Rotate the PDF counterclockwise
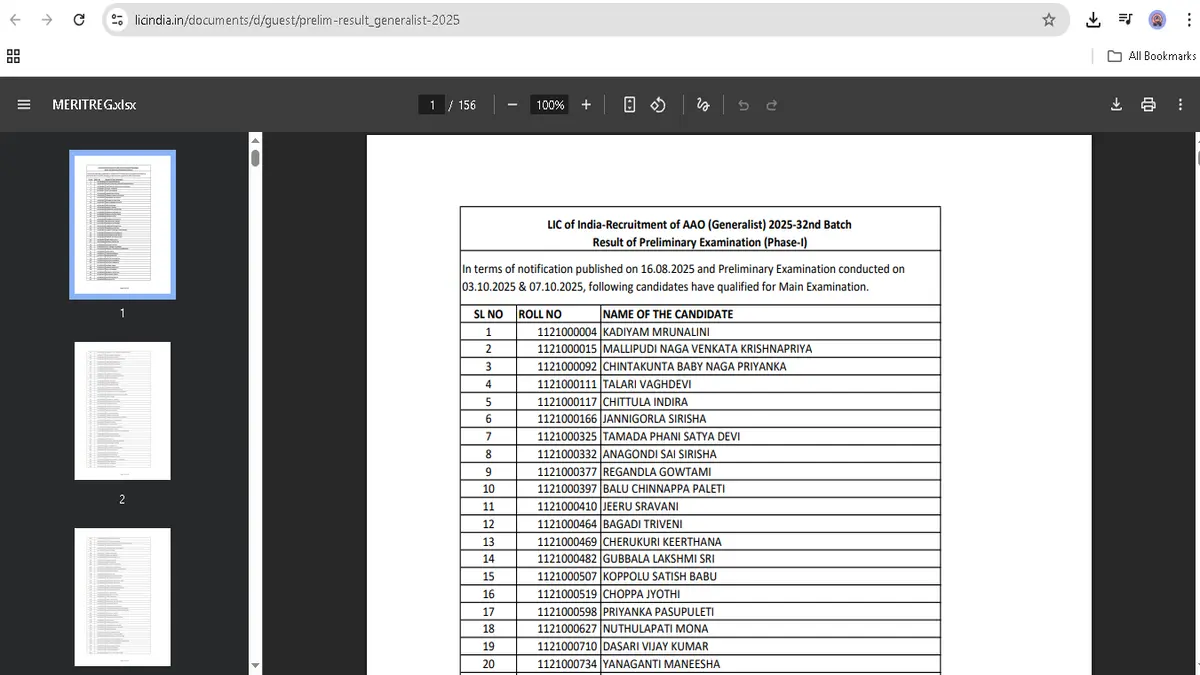The image size is (1200, 675). pos(658,104)
